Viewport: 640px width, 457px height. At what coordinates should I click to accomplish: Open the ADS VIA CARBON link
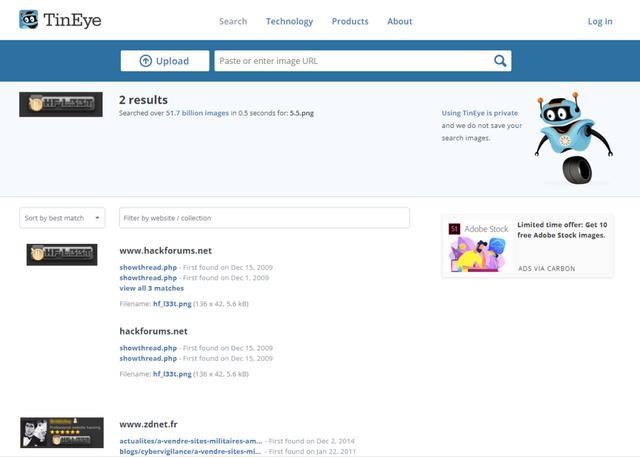pos(546,268)
